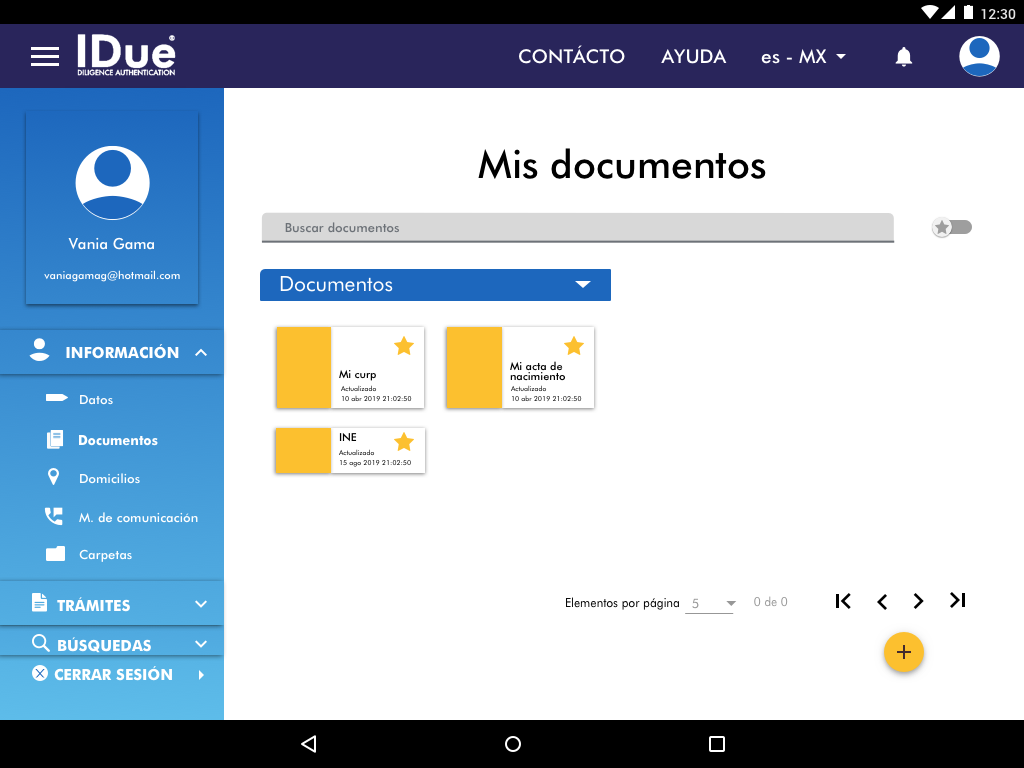Viewport: 1024px width, 768px height.
Task: Tap the yellow add document button
Action: 903,653
